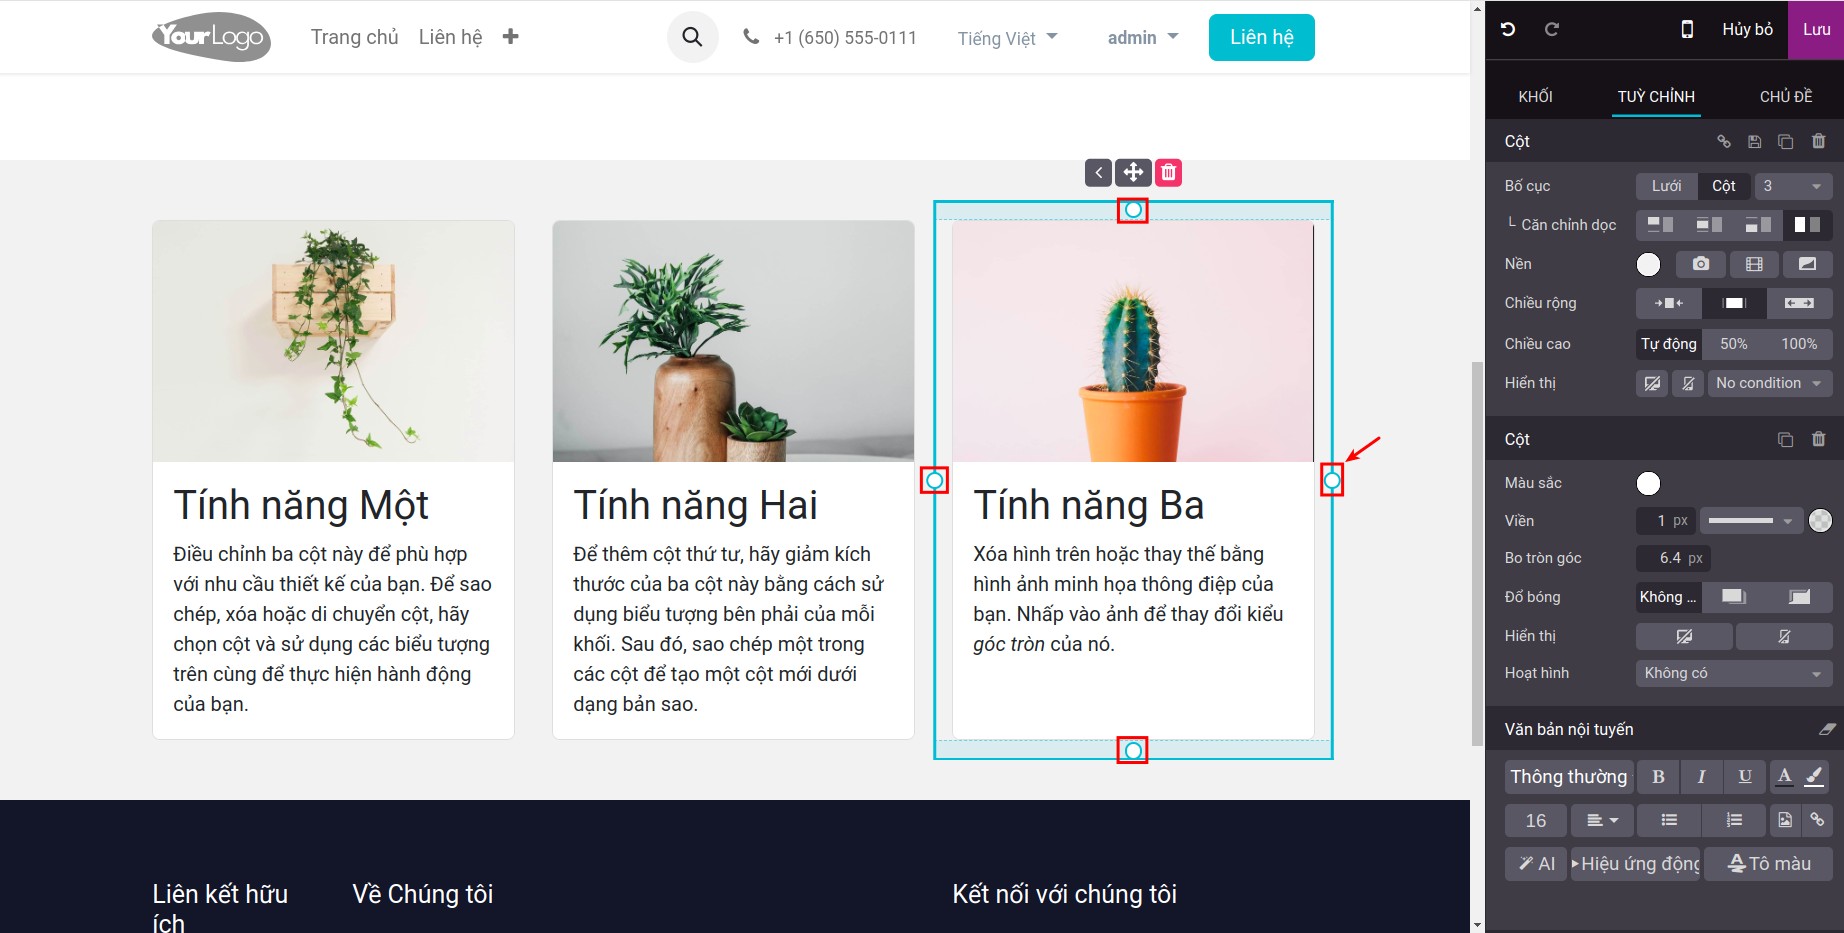The width and height of the screenshot is (1844, 933).
Task: Open Thông thường text style dropdown
Action: (x=1569, y=777)
